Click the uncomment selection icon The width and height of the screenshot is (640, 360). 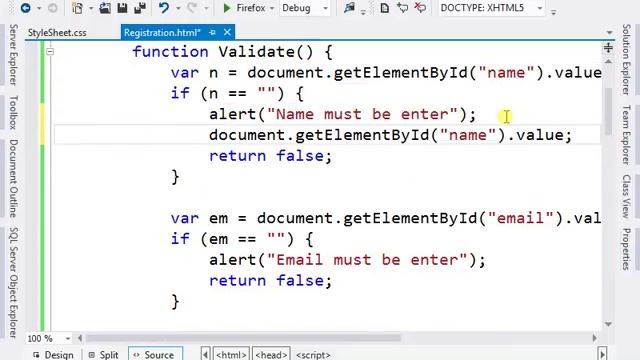420,8
